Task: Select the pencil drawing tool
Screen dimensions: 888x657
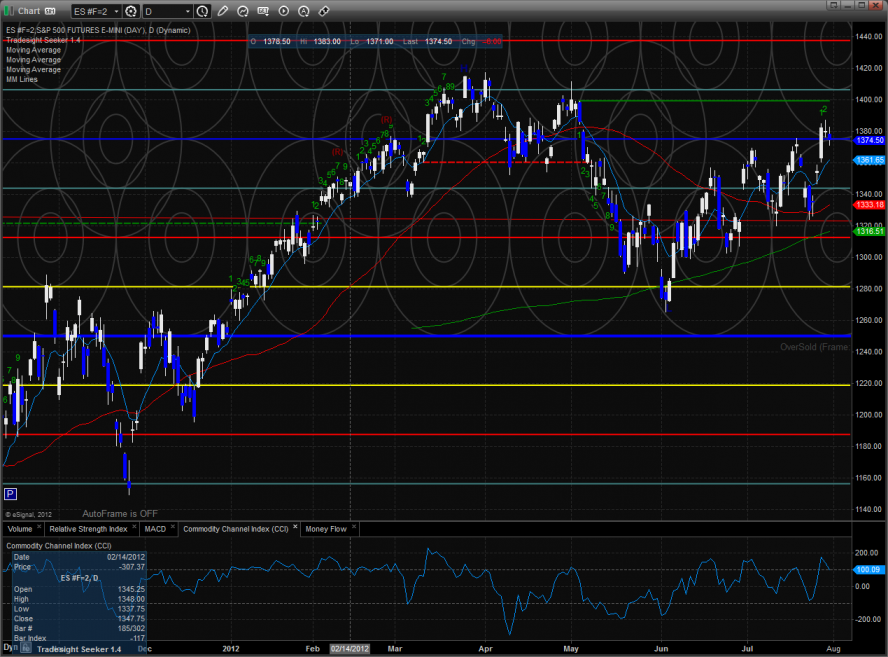Action: tap(223, 11)
